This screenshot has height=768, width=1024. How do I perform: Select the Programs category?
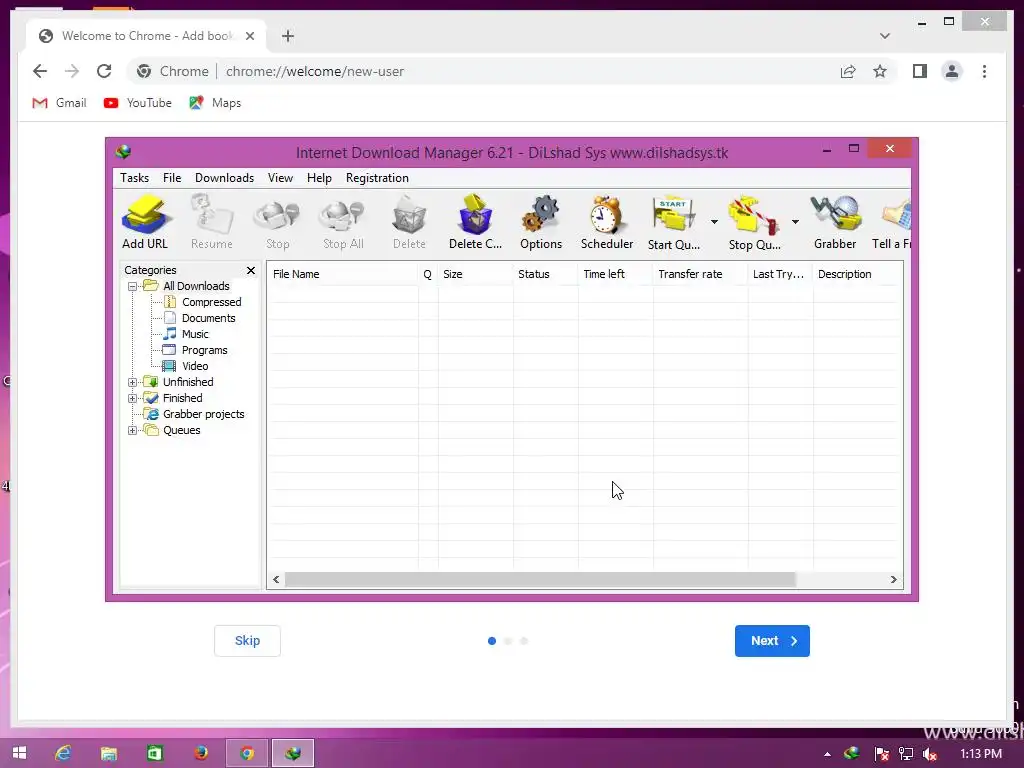(204, 350)
